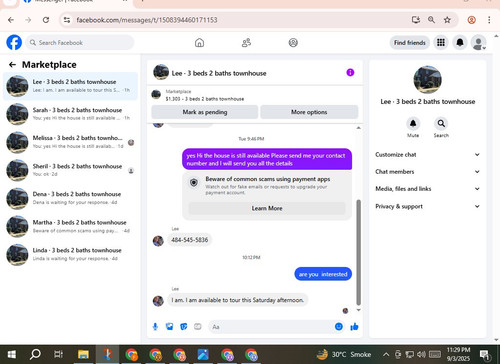
Task: Go back using the Marketplace back arrow
Action: pyautogui.click(x=12, y=65)
